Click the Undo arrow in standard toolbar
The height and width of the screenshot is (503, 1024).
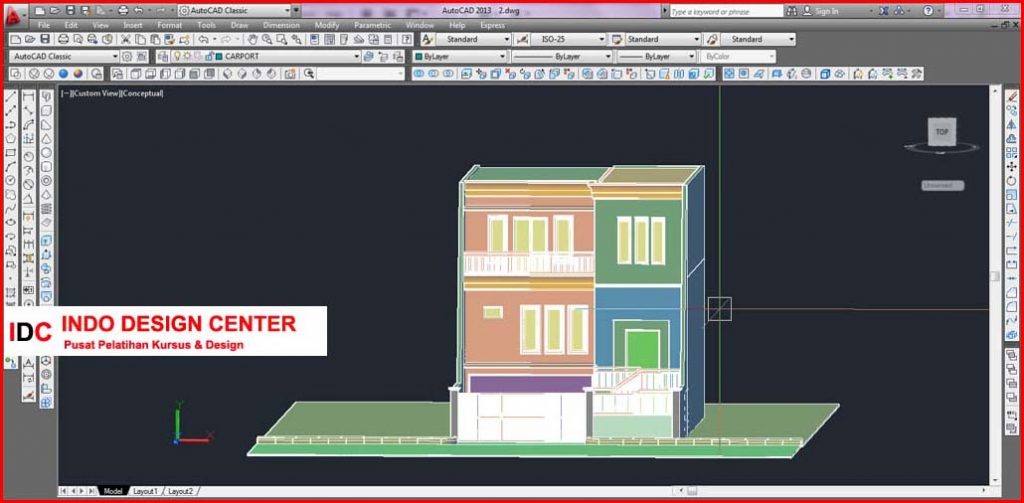tap(203, 40)
